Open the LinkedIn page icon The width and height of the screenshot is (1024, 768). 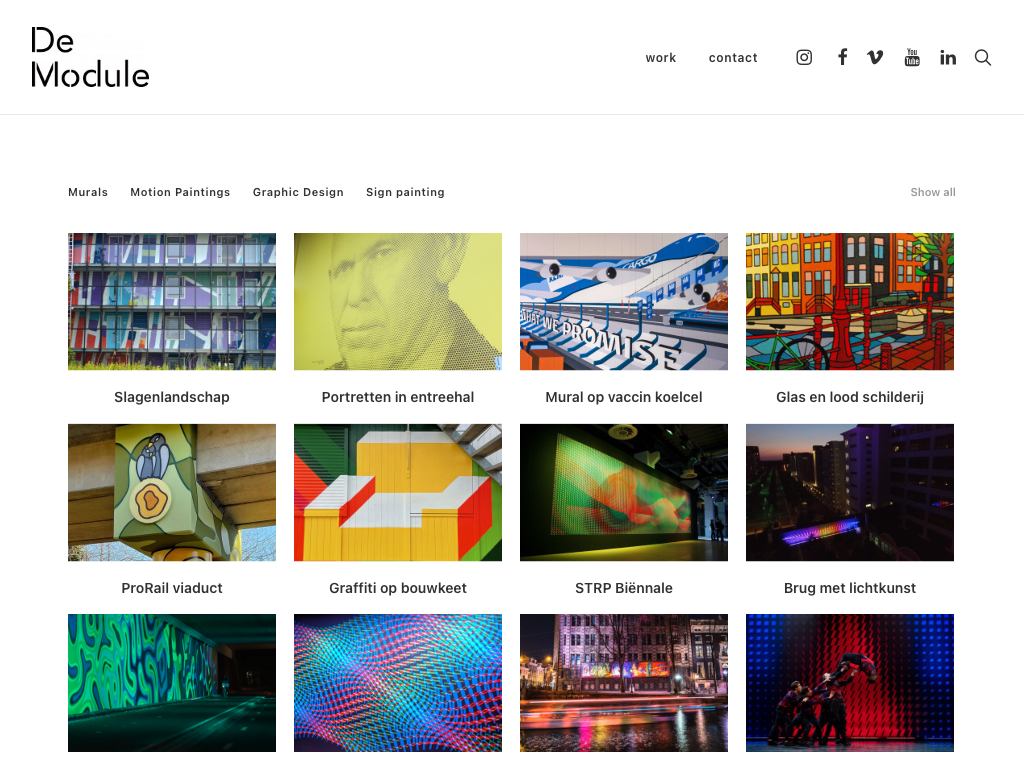click(948, 57)
